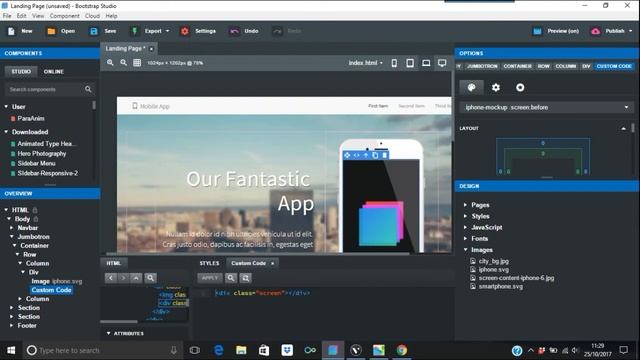640x360 pixels.
Task: Open the index.html page dropdown
Action: coord(366,63)
